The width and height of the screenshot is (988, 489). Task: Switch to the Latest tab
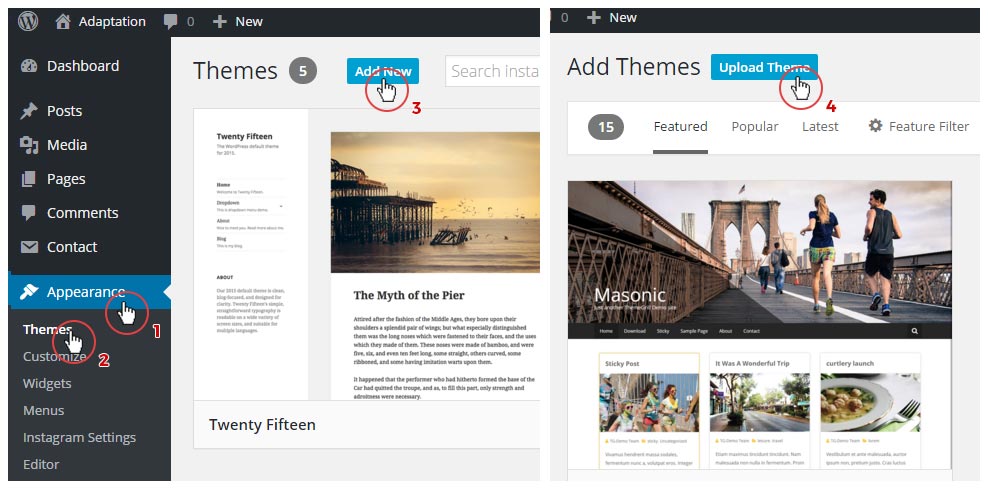coord(820,126)
